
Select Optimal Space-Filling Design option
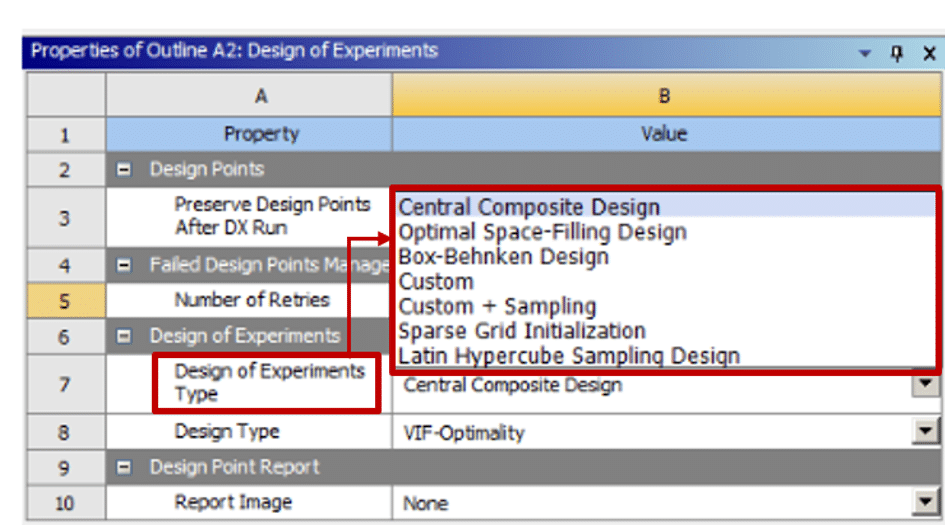click(x=542, y=232)
